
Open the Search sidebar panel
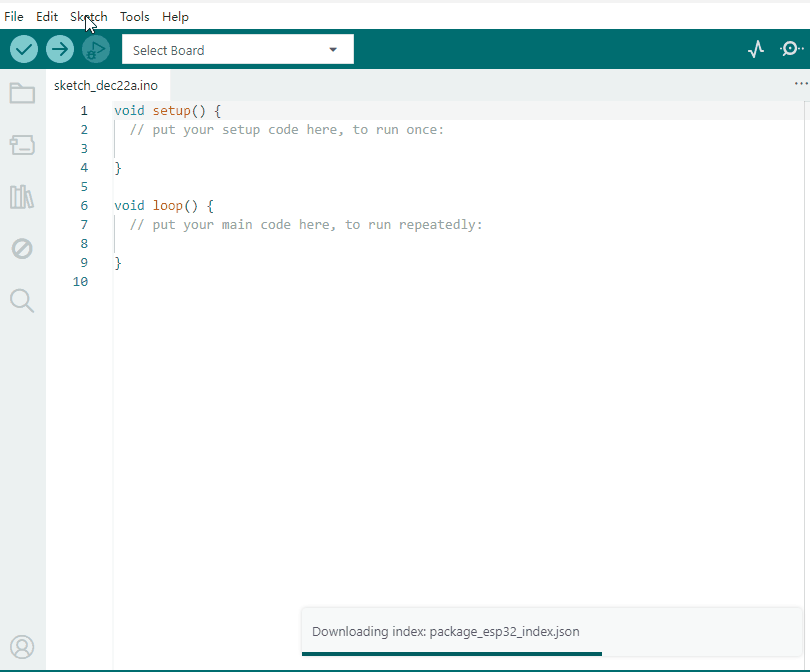pos(22,301)
